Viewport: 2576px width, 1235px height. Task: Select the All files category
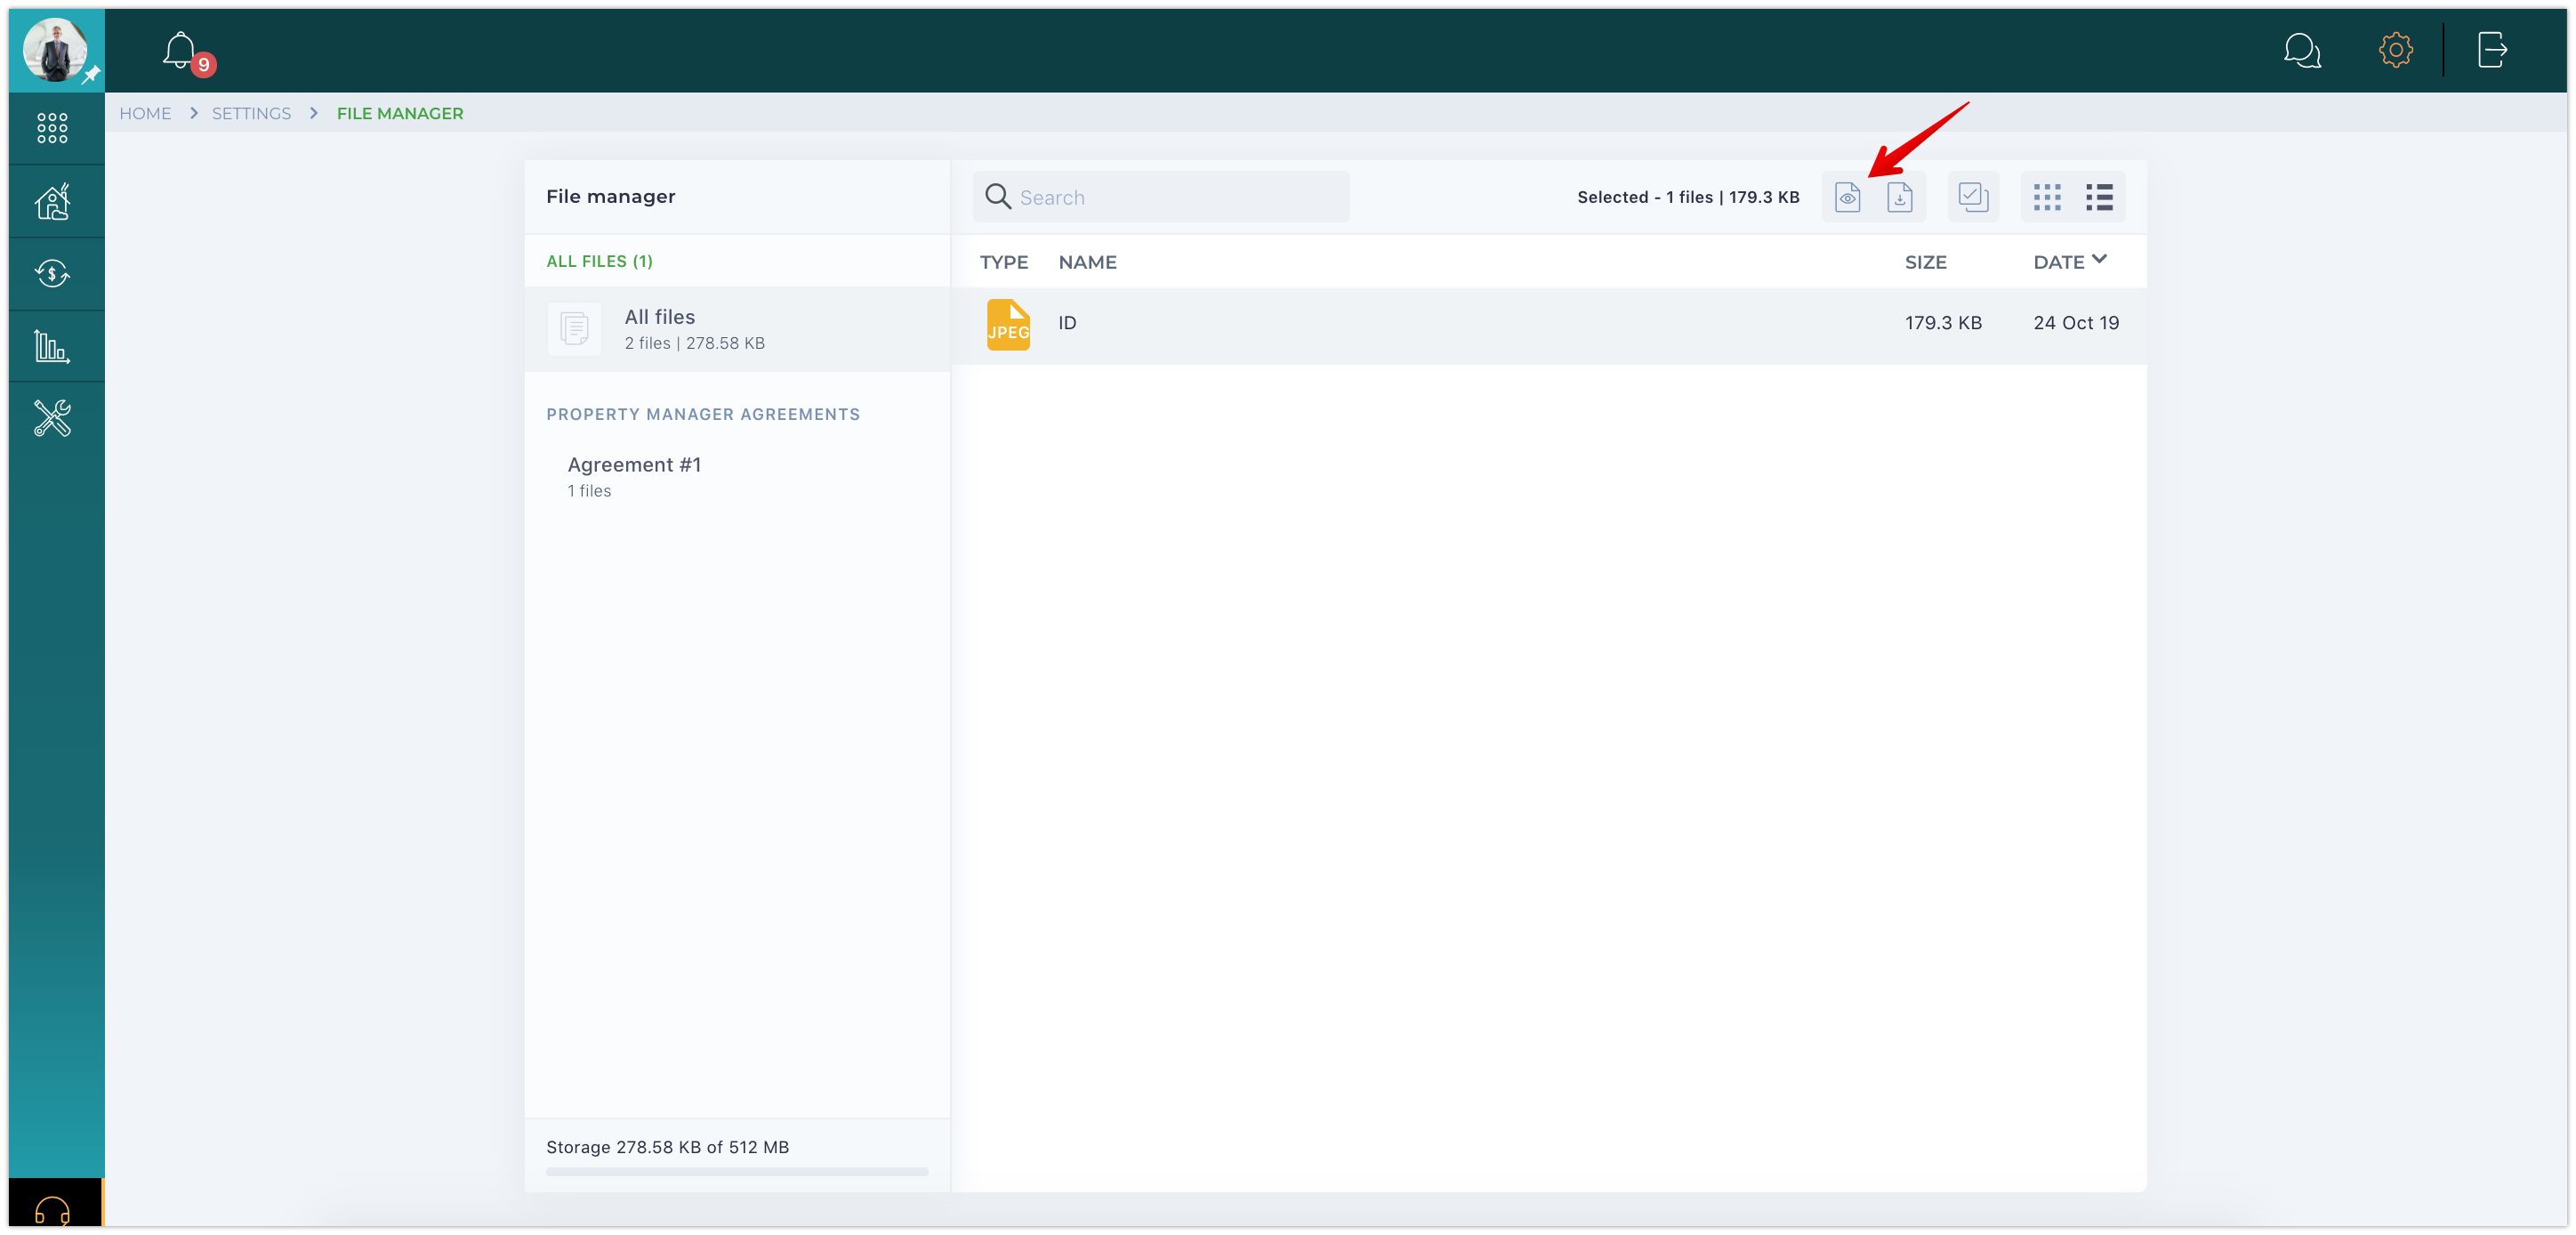(x=737, y=329)
